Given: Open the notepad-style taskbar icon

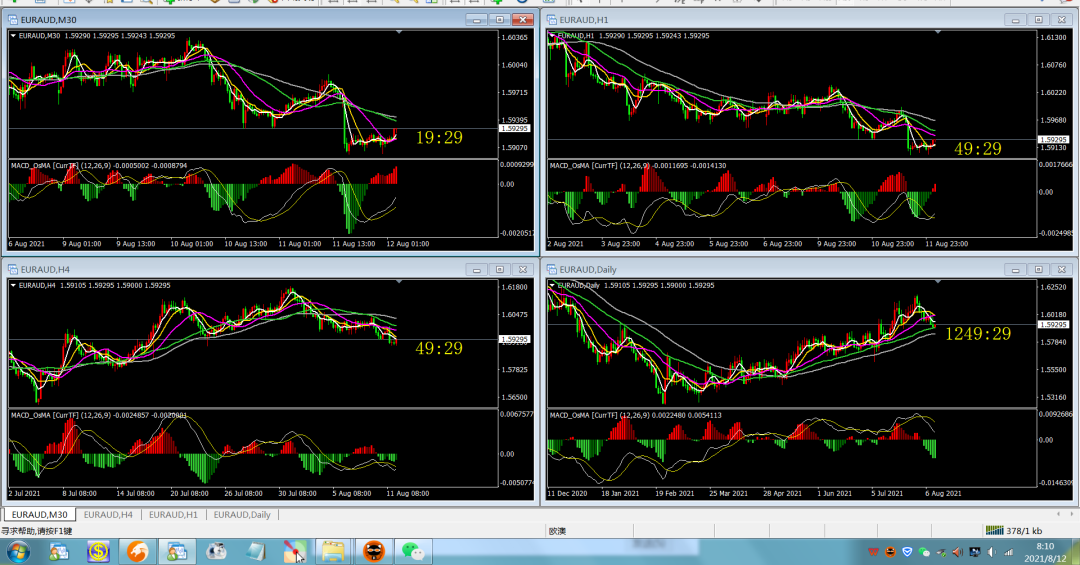Looking at the screenshot, I should pos(256,552).
